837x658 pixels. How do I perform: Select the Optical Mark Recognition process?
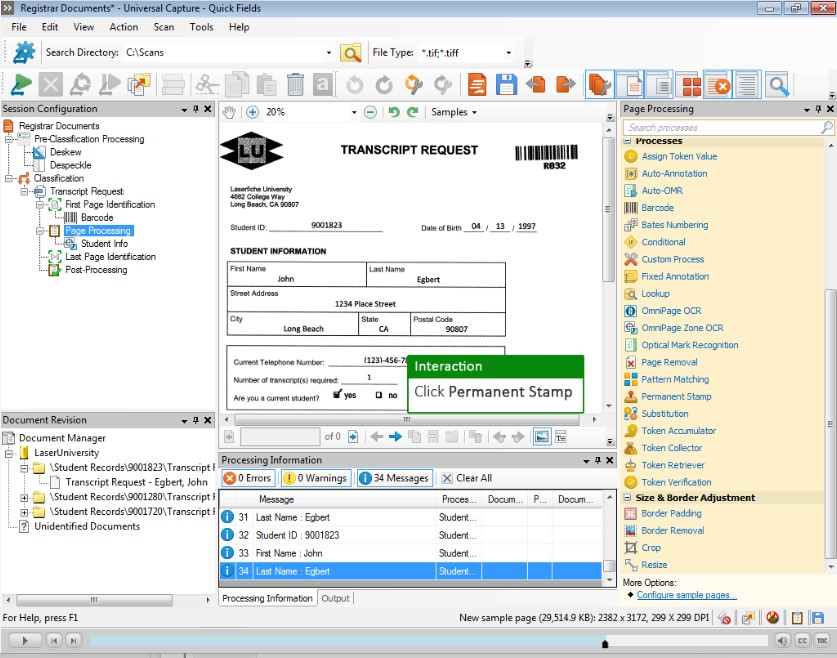[x=690, y=345]
